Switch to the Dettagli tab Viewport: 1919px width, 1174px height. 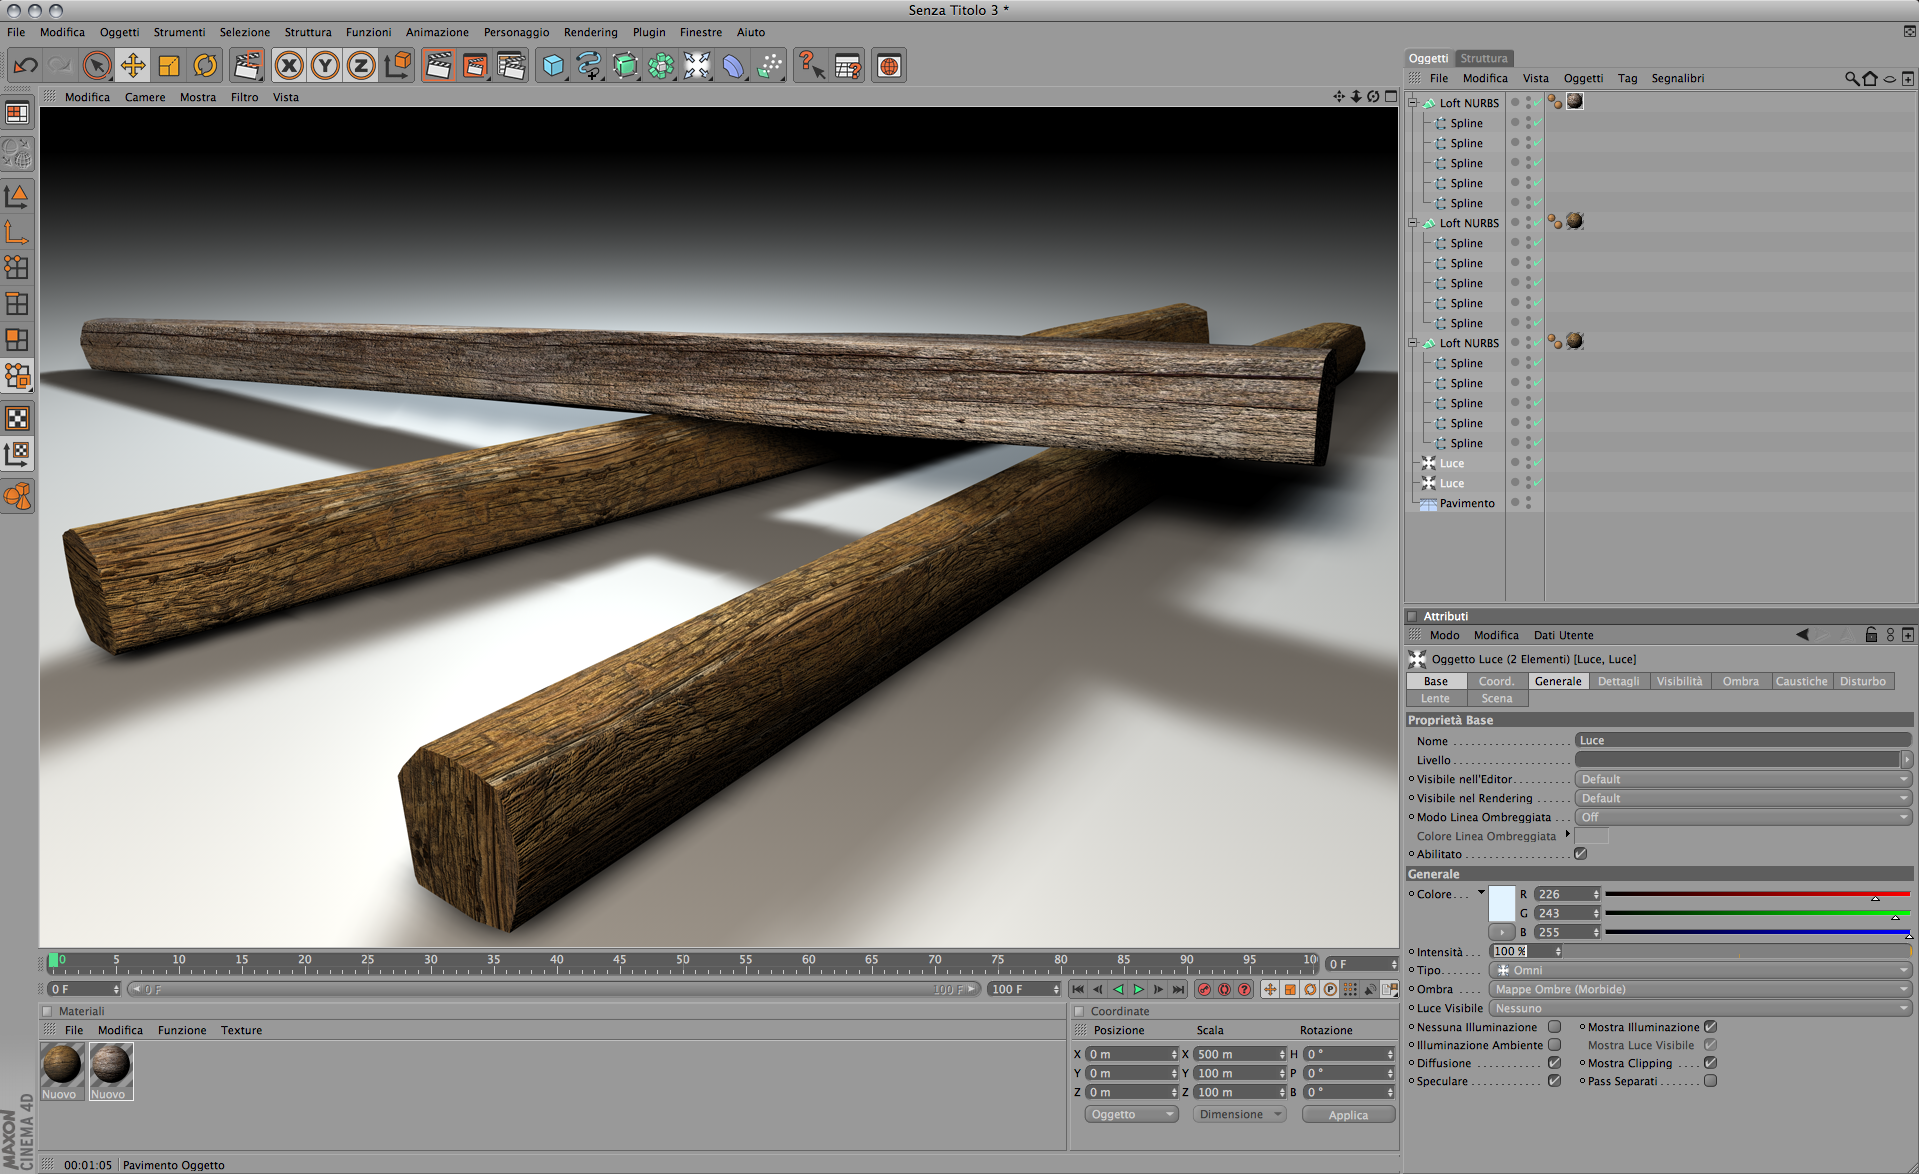[1618, 681]
